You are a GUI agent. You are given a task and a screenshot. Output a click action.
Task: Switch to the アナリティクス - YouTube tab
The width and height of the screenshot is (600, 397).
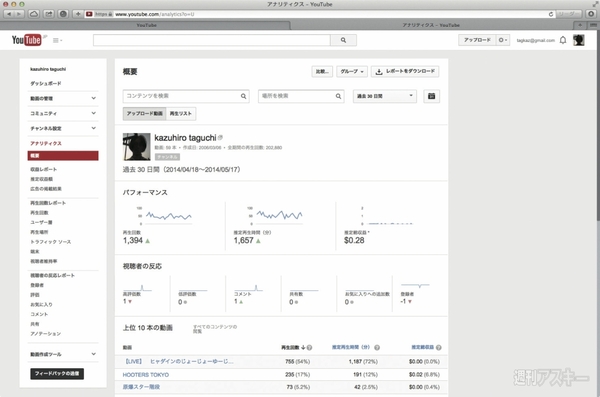click(x=432, y=25)
